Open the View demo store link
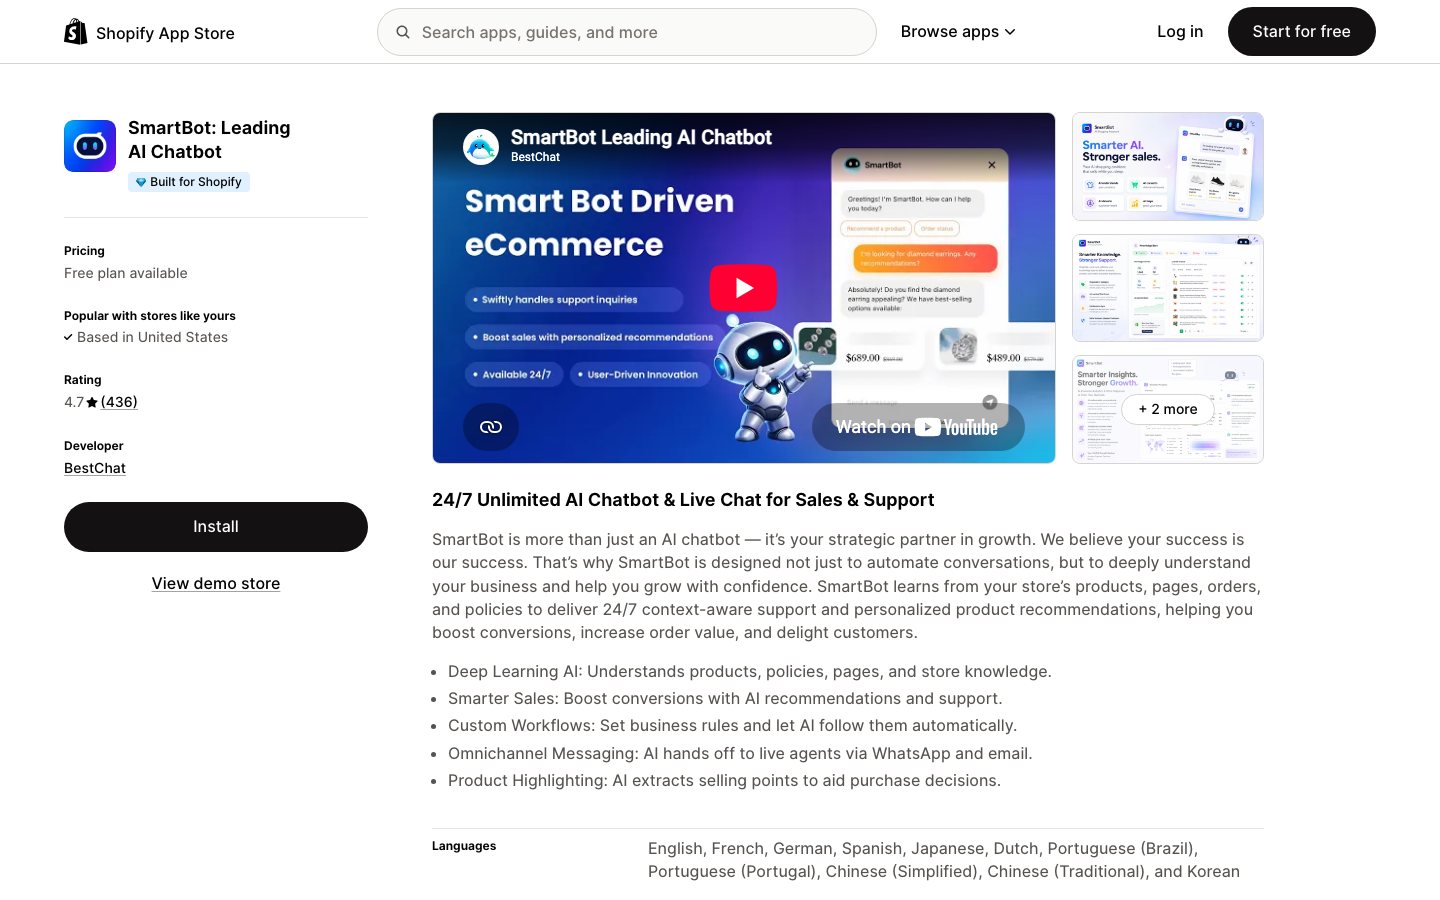Image resolution: width=1440 pixels, height=900 pixels. pyautogui.click(x=216, y=583)
